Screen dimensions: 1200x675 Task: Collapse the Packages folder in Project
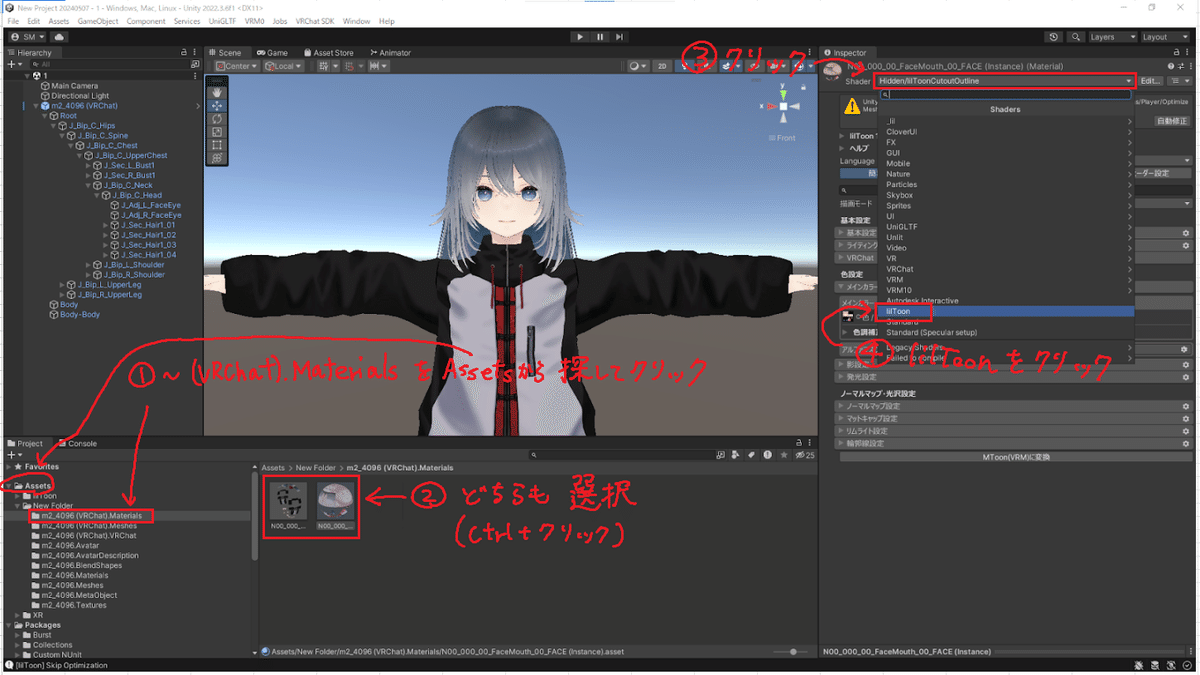[10, 625]
